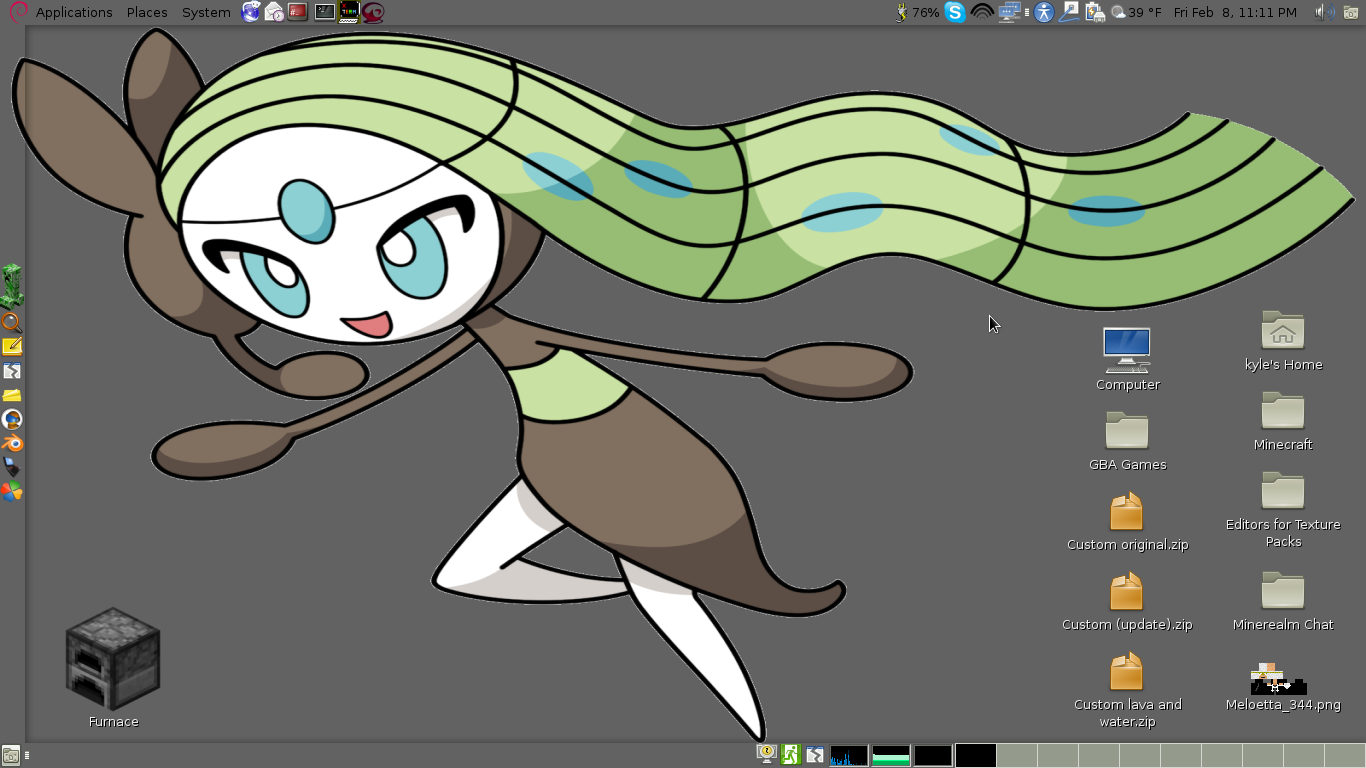Open the Applications menu
The height and width of the screenshot is (768, 1366).
point(74,12)
